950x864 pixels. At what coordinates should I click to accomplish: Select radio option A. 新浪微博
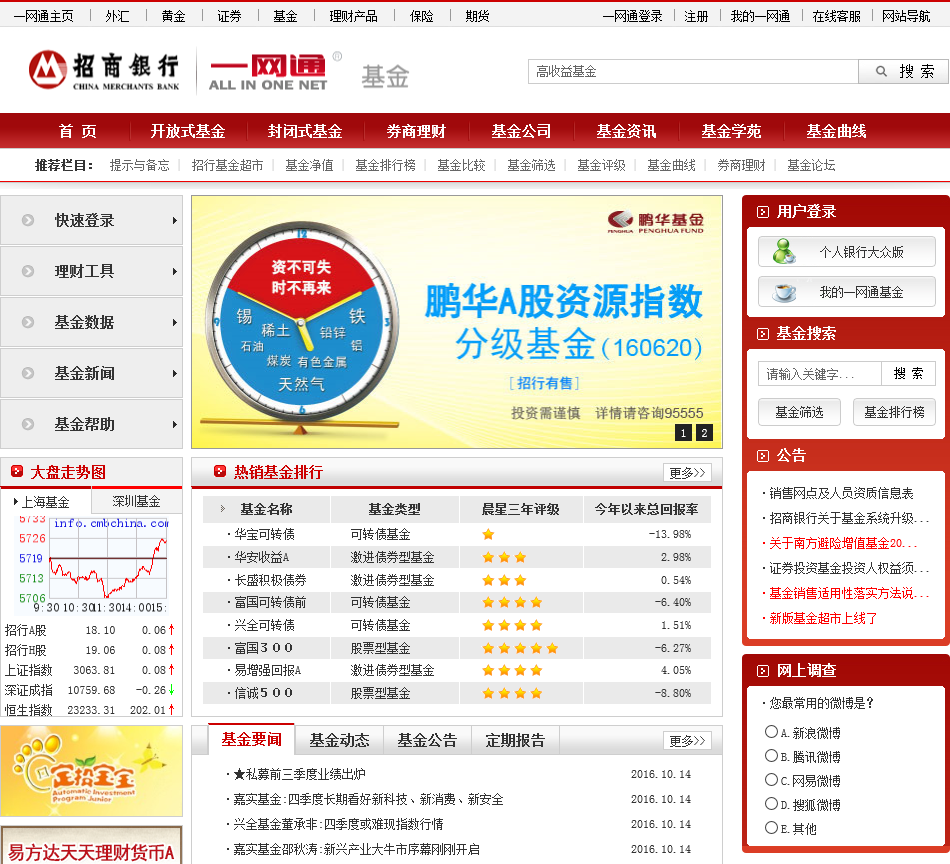coord(771,731)
